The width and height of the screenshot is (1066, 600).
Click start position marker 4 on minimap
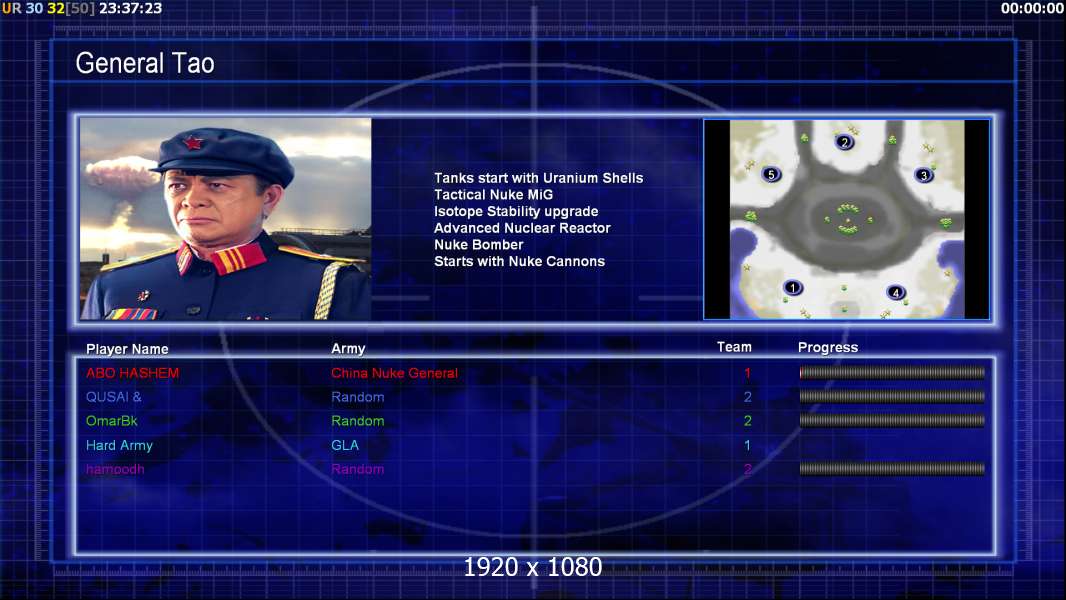pyautogui.click(x=896, y=293)
